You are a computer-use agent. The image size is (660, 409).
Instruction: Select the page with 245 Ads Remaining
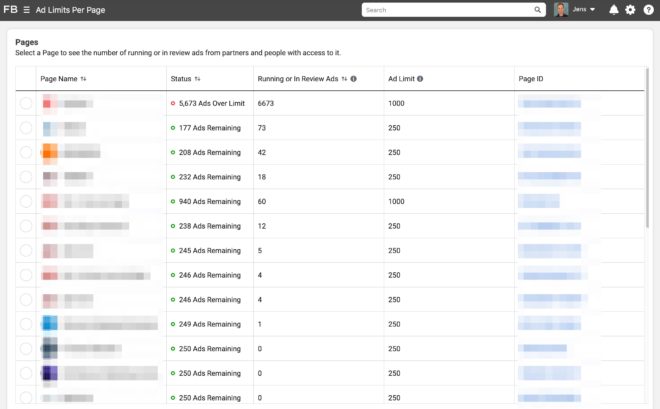[26, 250]
